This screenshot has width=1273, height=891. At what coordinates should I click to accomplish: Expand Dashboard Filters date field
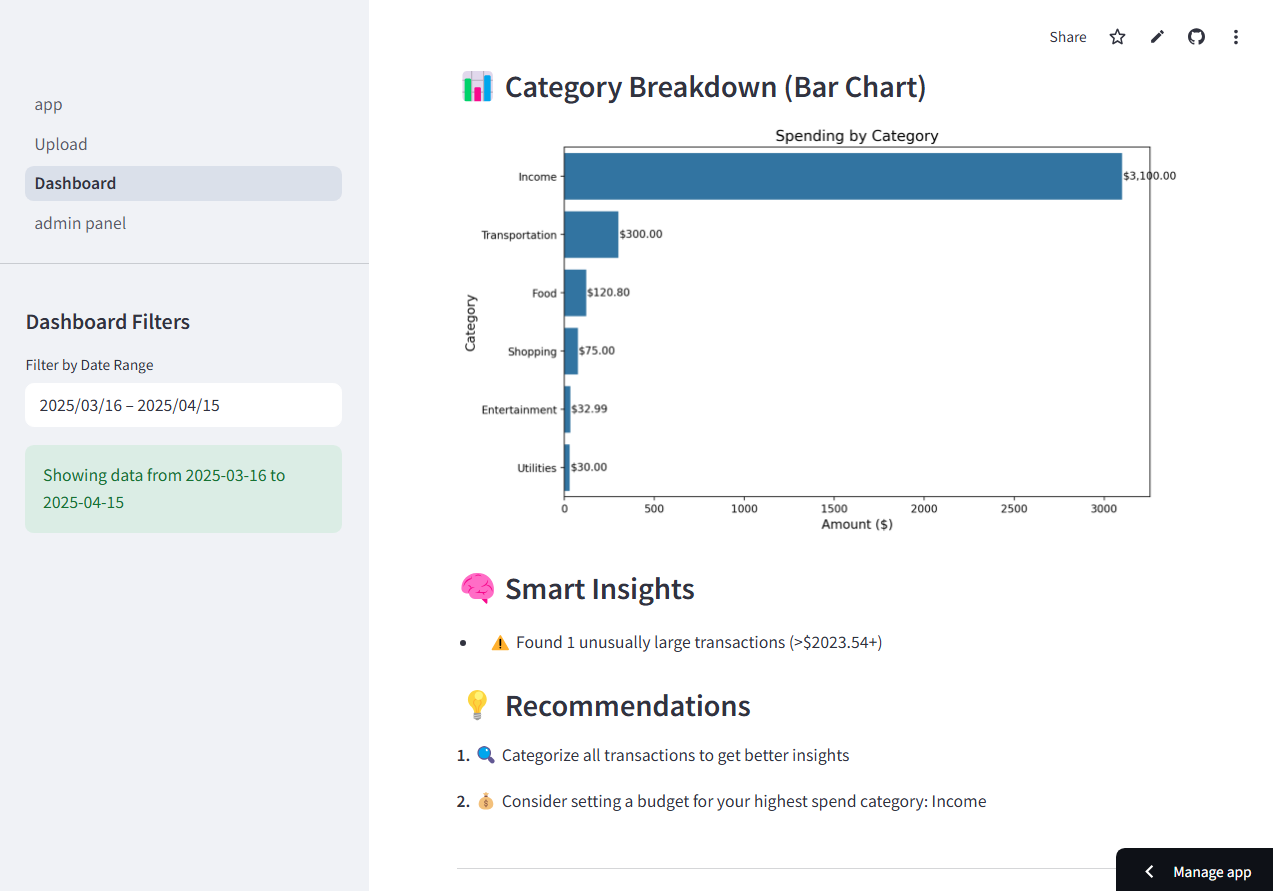(183, 405)
